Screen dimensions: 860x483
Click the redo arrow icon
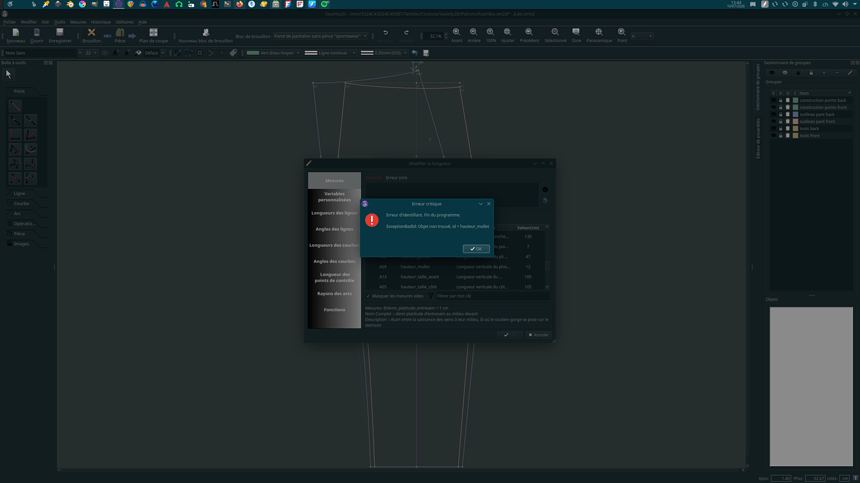point(406,33)
